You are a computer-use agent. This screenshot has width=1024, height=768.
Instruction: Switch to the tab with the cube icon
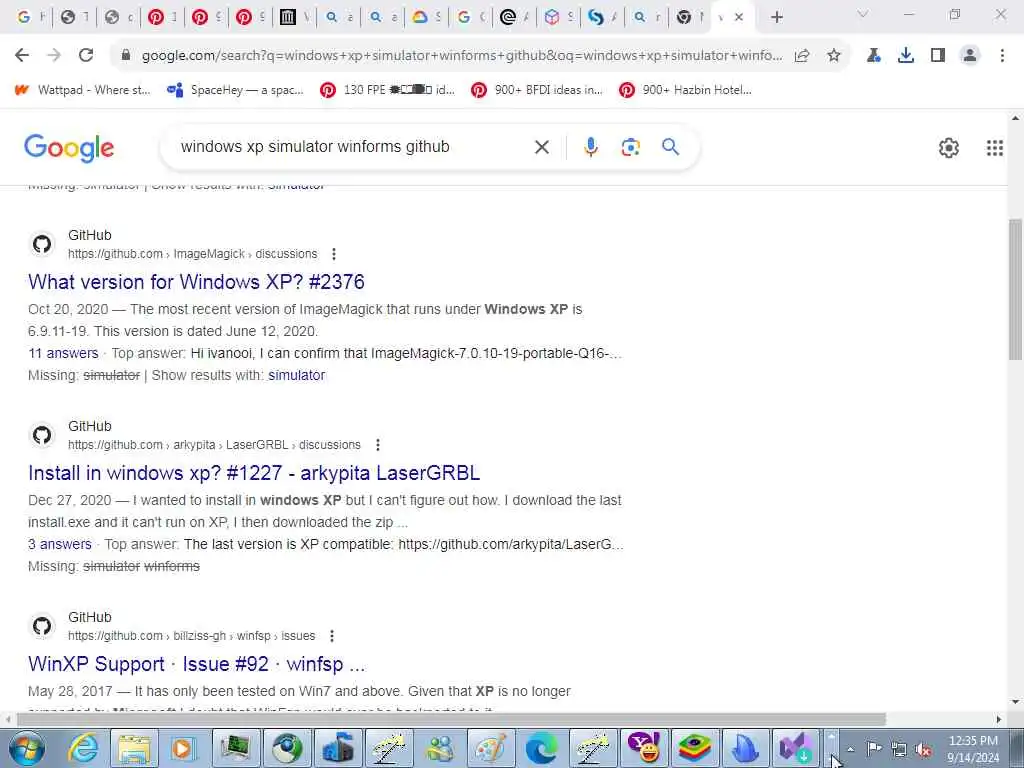pyautogui.click(x=552, y=18)
